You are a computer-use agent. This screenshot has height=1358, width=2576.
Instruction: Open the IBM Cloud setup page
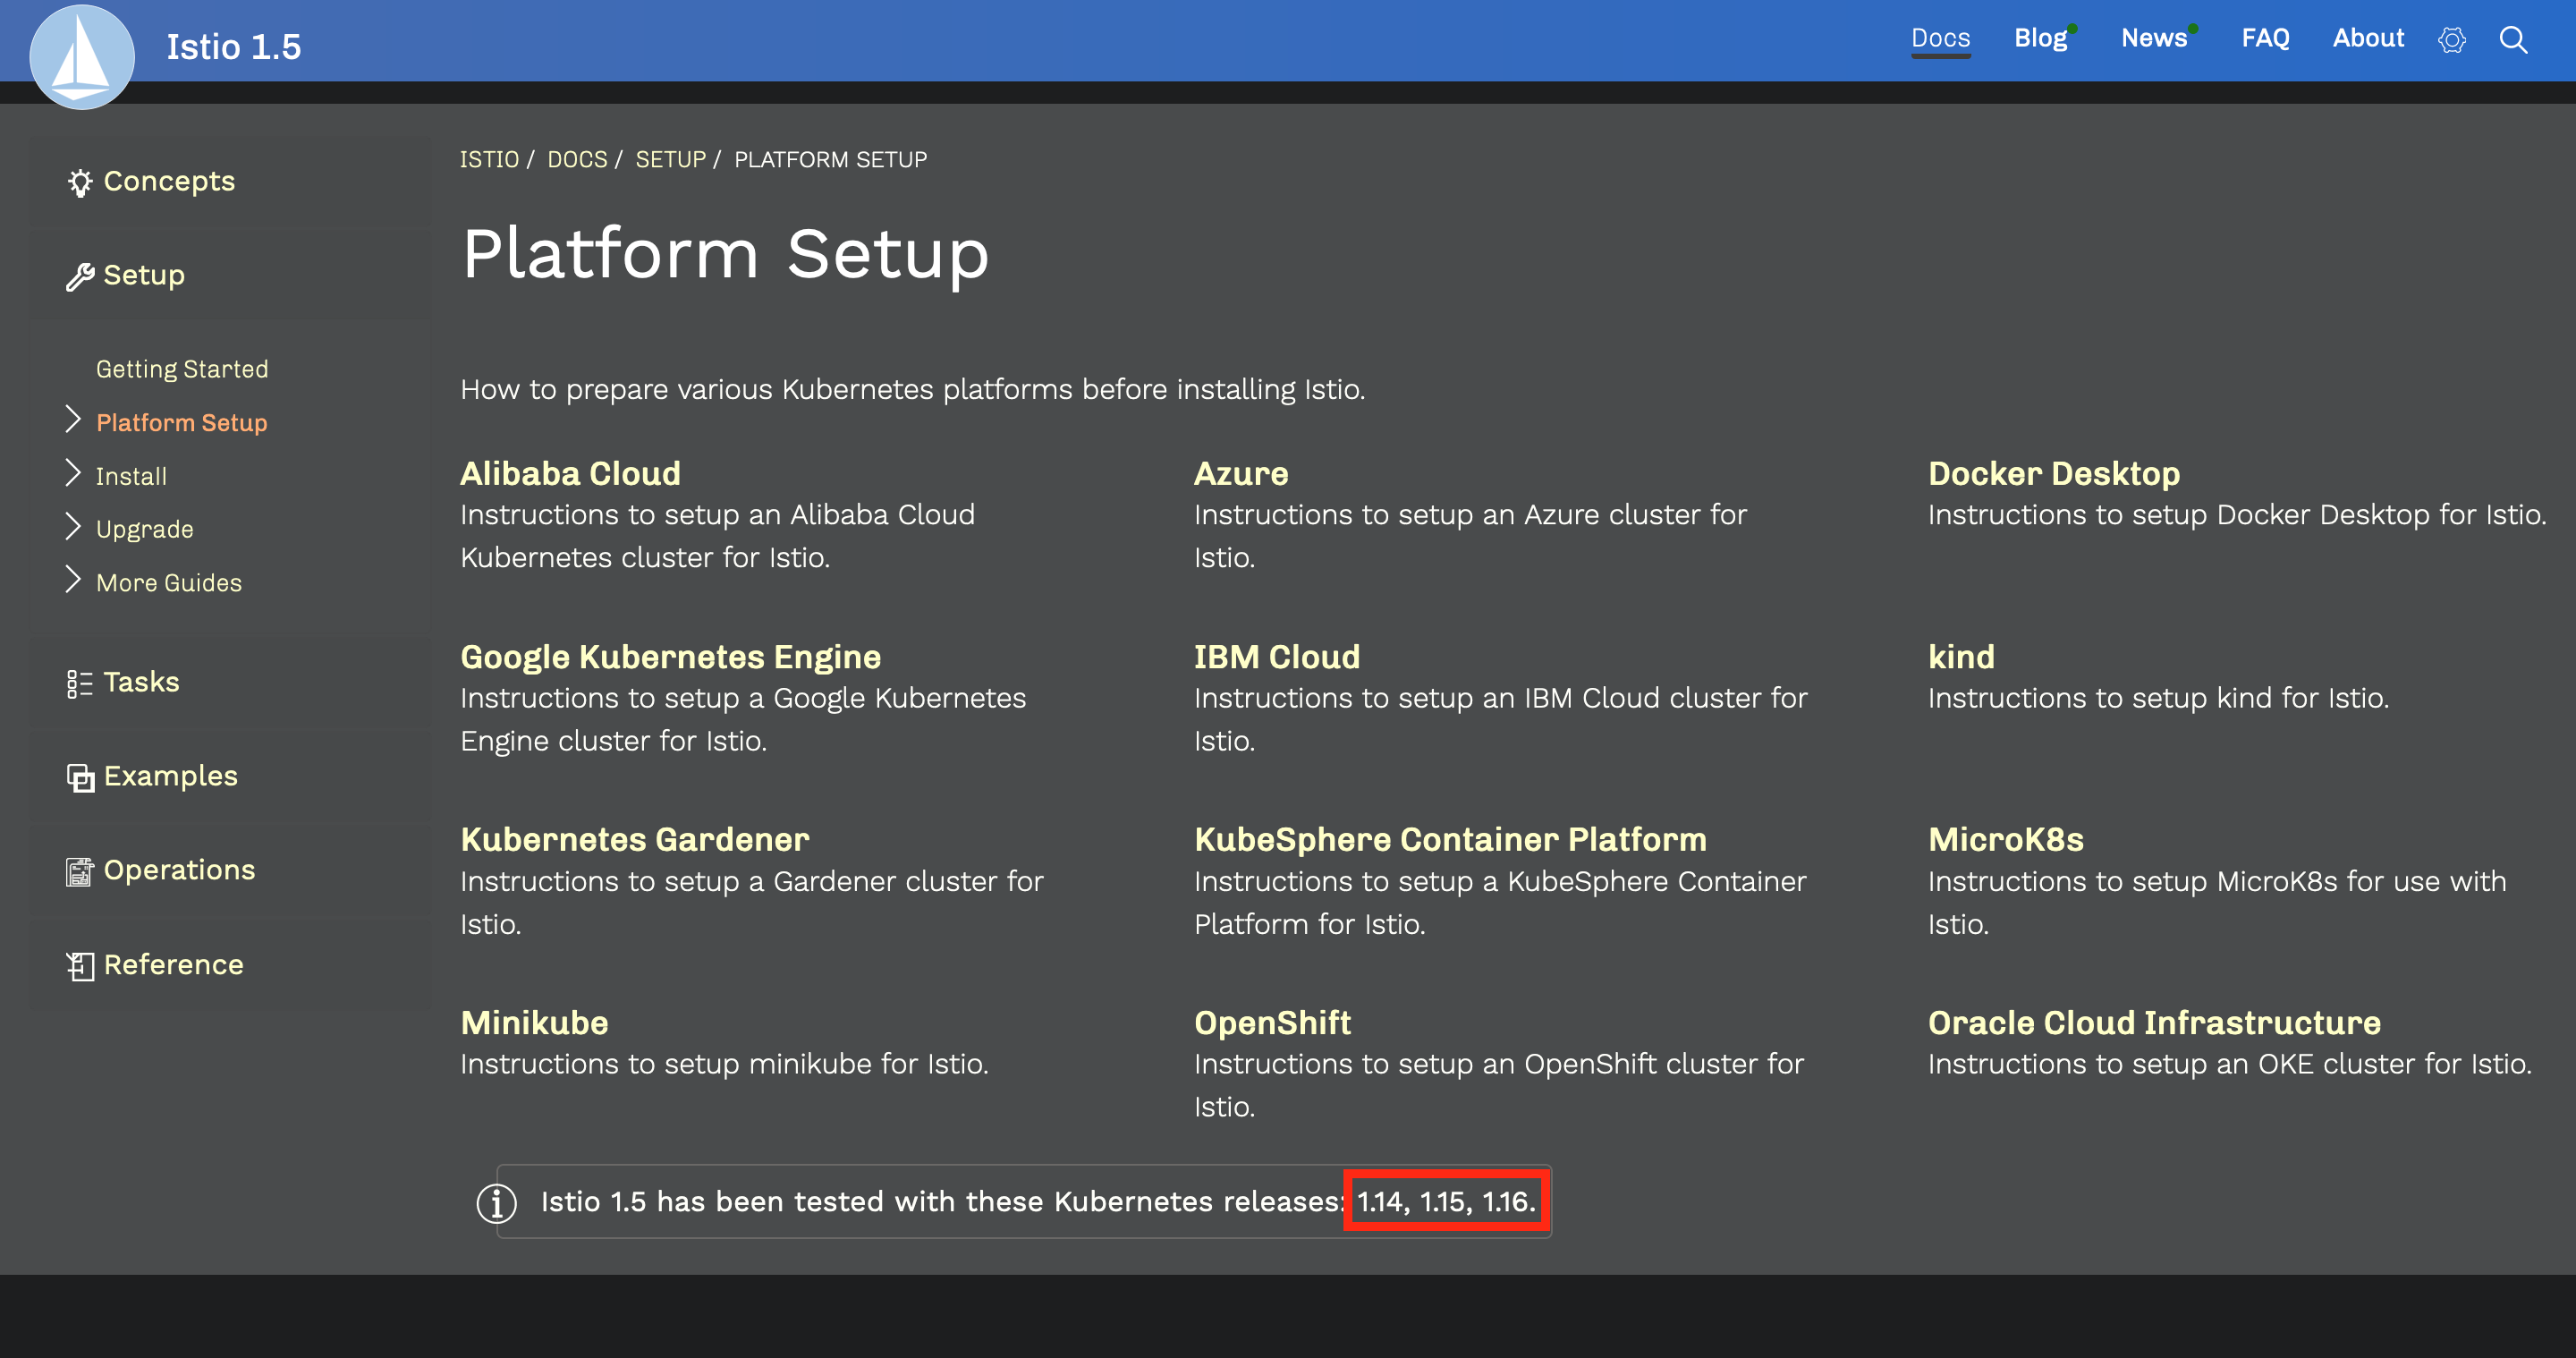(x=1277, y=657)
